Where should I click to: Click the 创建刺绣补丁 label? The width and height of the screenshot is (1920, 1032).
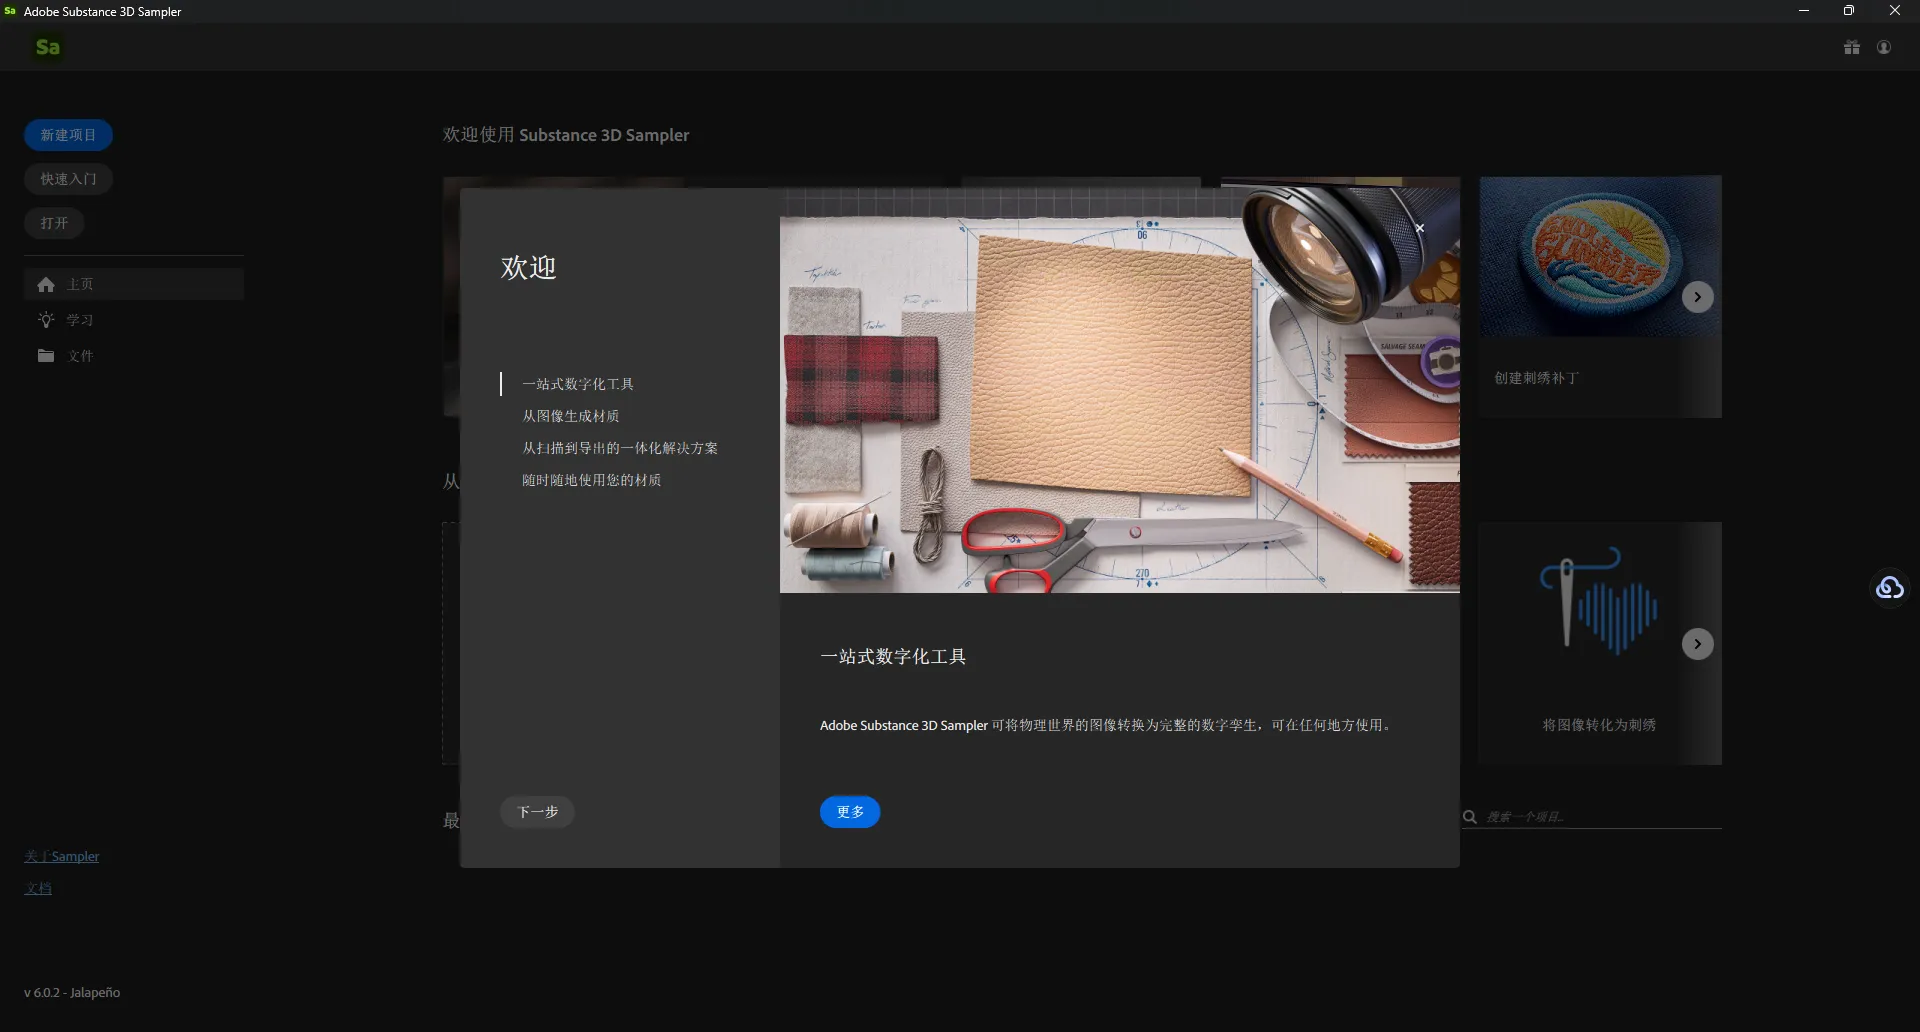pos(1537,378)
